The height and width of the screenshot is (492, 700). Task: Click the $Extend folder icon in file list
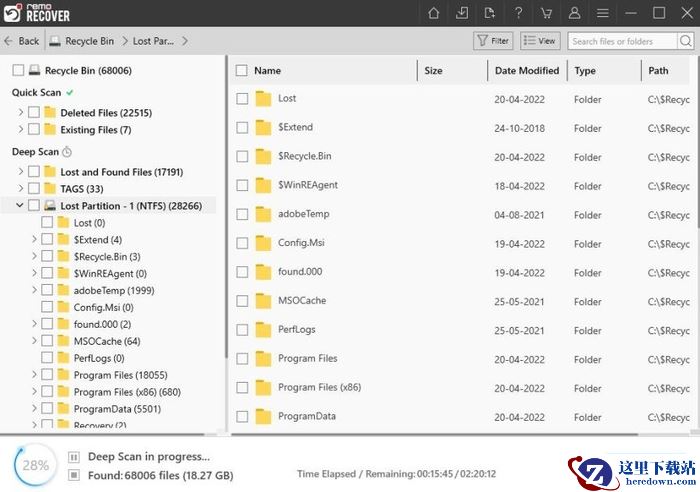pos(263,128)
